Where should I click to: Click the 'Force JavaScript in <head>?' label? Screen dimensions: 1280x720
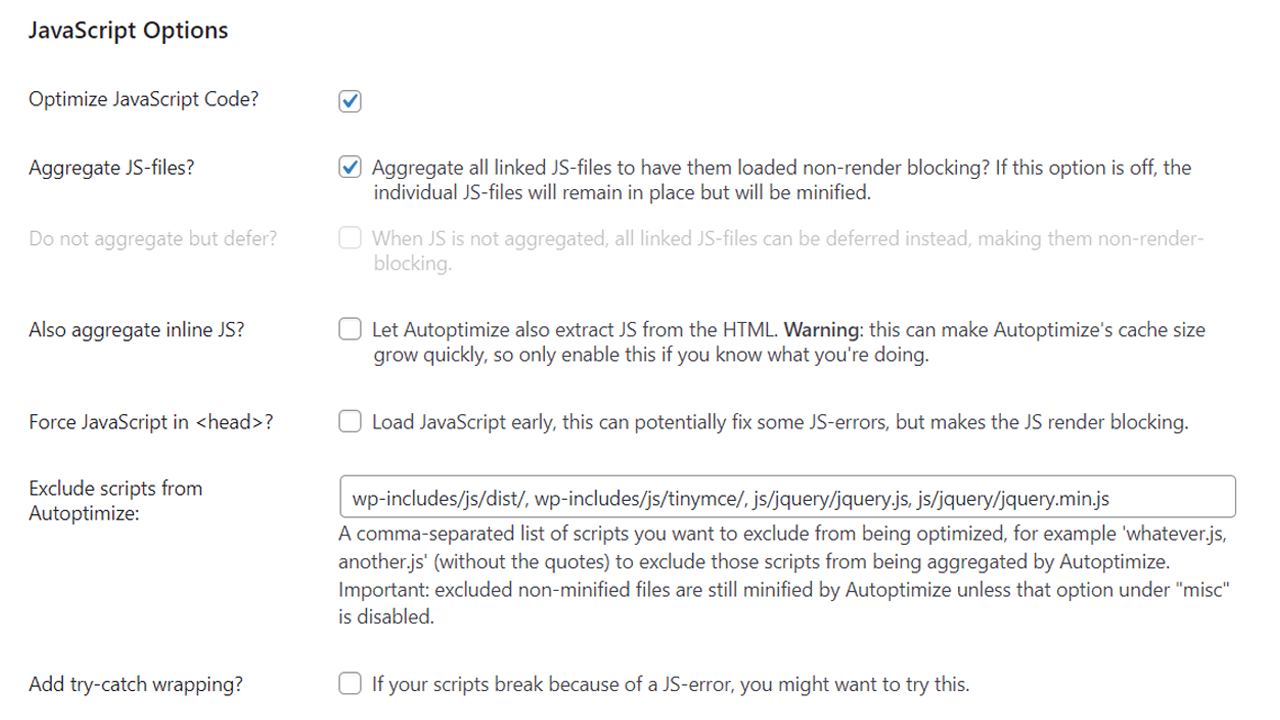coord(151,422)
